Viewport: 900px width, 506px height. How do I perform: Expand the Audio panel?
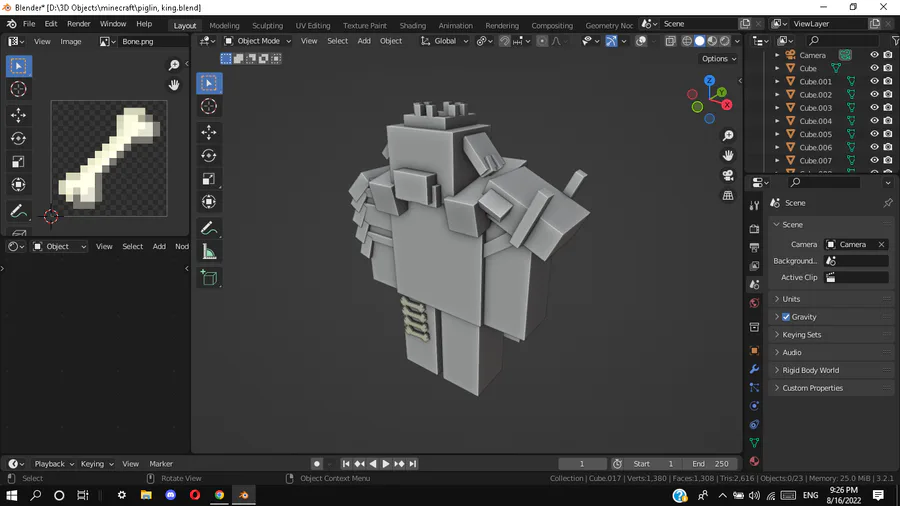click(x=831, y=352)
